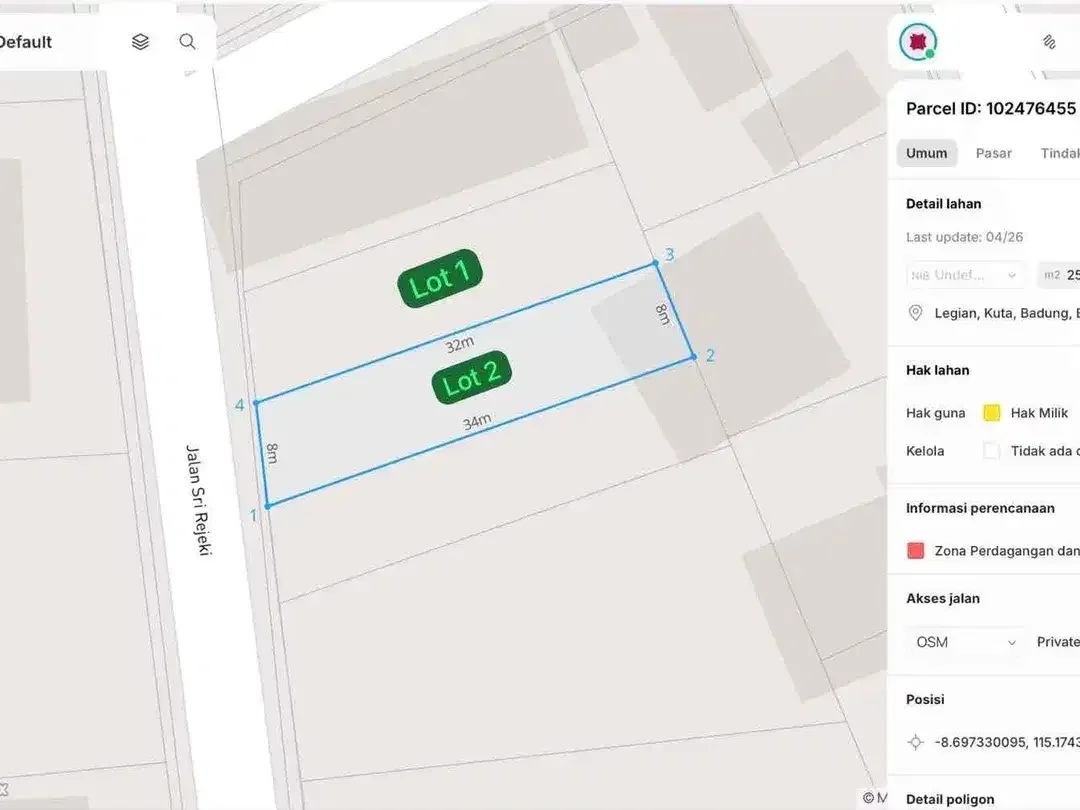Open the user profile avatar
The height and width of the screenshot is (810, 1080).
(x=917, y=41)
